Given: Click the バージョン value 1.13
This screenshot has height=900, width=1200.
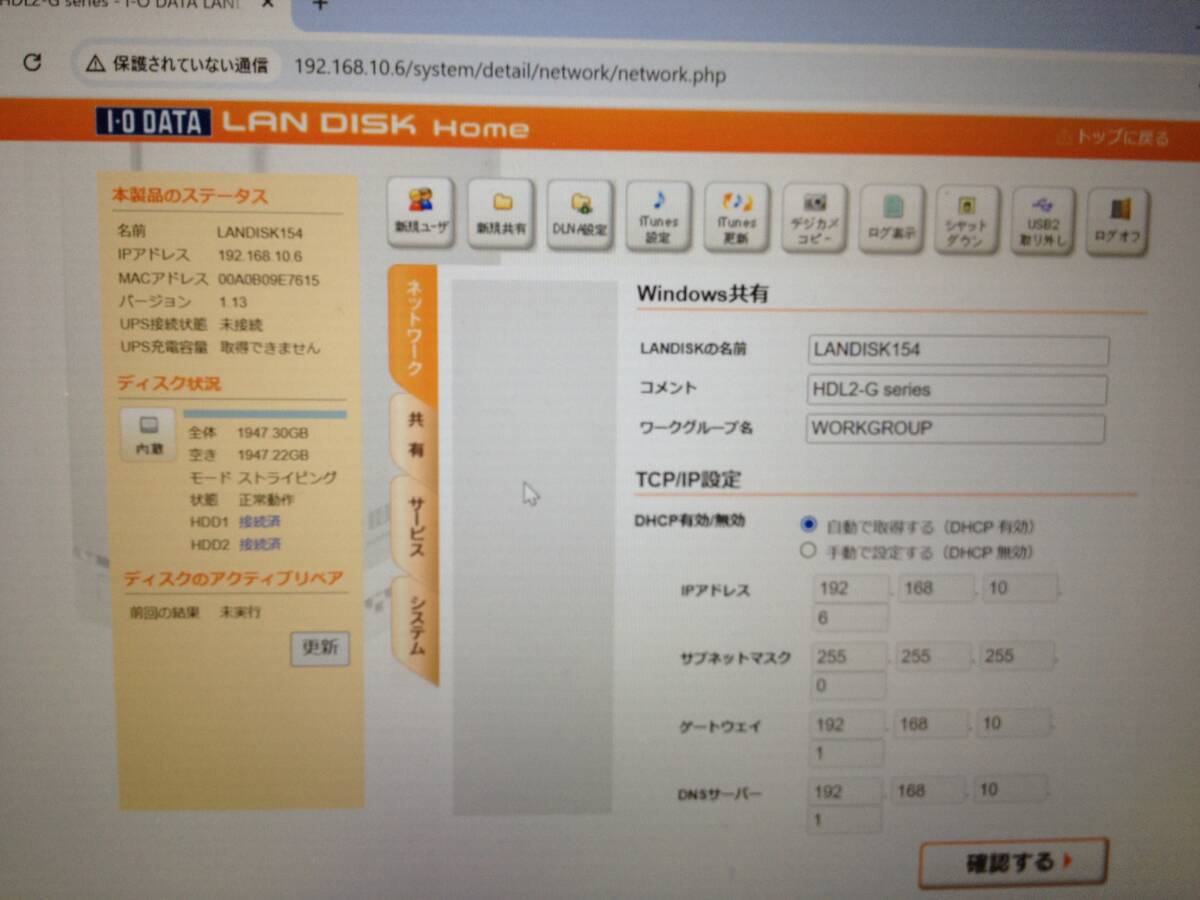Looking at the screenshot, I should point(234,302).
